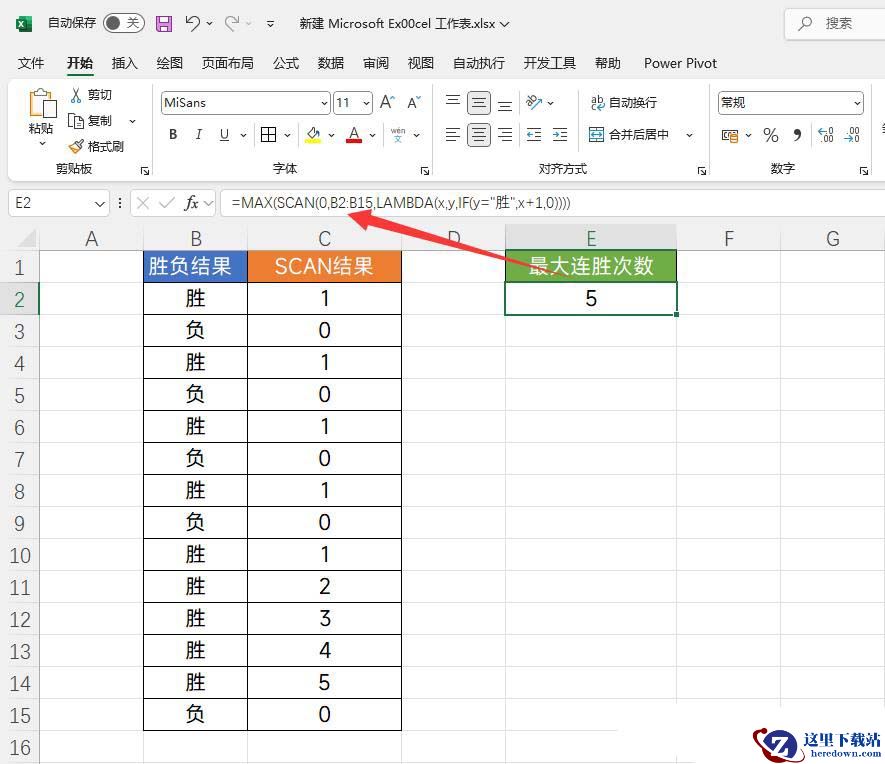Open the Name Box dropdown arrow

[100, 204]
